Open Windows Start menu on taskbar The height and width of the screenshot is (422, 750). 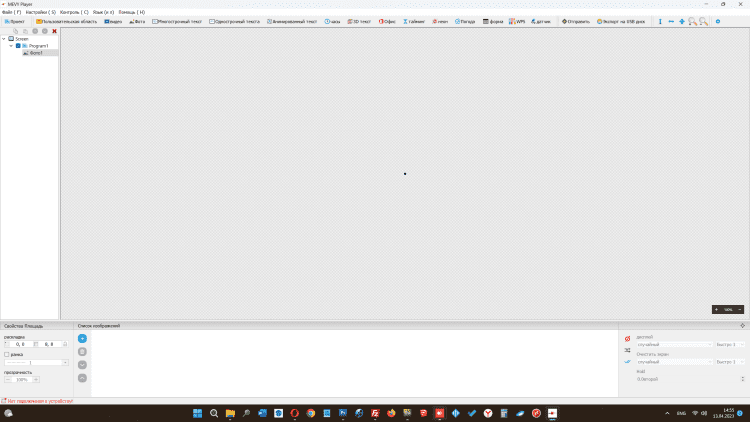tap(197, 413)
